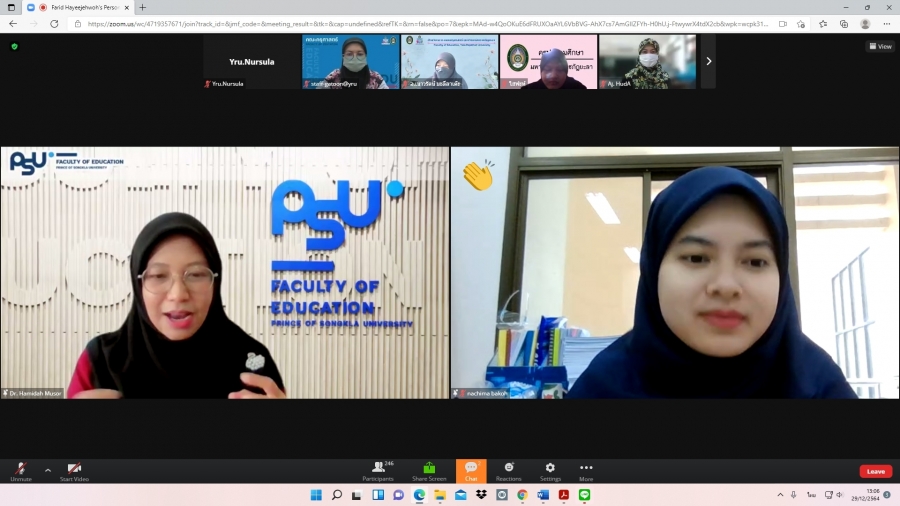Click the green Share Screen icon
The width and height of the screenshot is (900, 506).
click(429, 470)
